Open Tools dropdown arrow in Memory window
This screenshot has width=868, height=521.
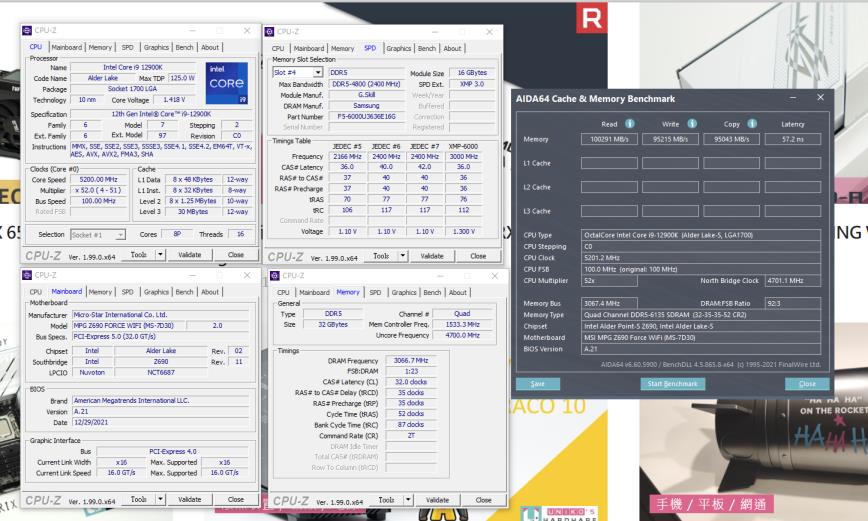click(x=408, y=500)
